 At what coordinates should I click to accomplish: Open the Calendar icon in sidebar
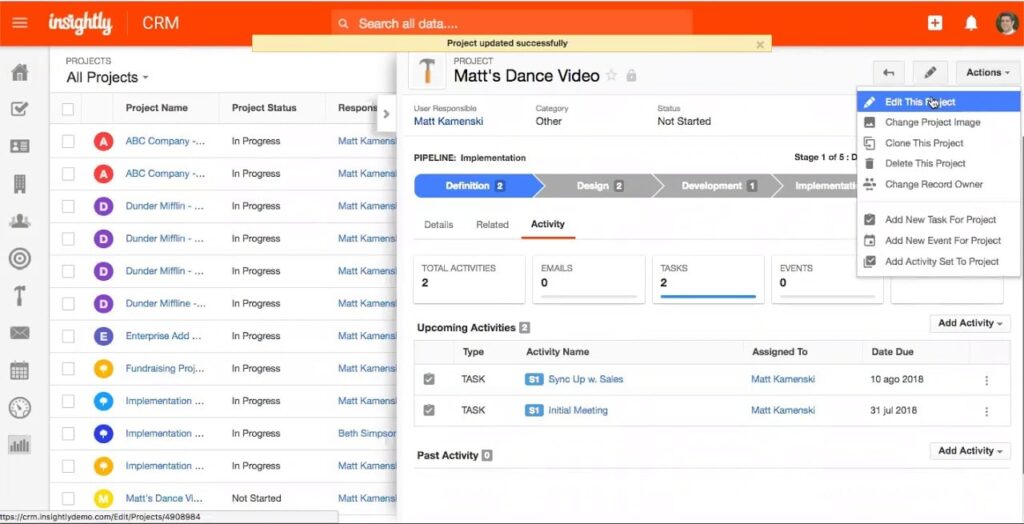click(x=19, y=371)
